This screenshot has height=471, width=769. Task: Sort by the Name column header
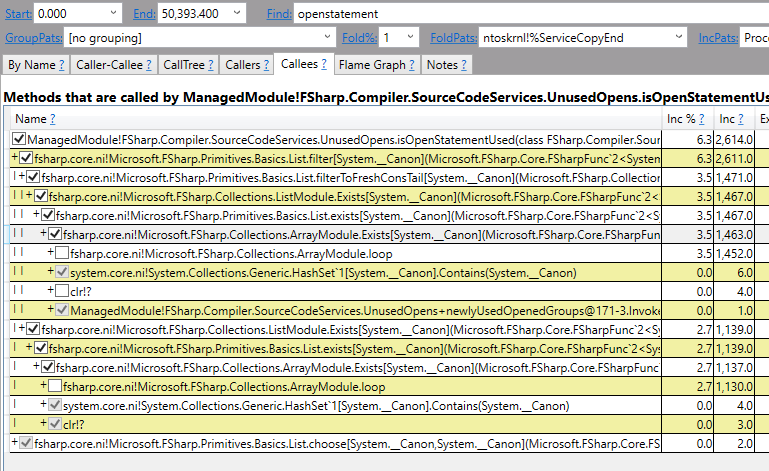click(30, 119)
